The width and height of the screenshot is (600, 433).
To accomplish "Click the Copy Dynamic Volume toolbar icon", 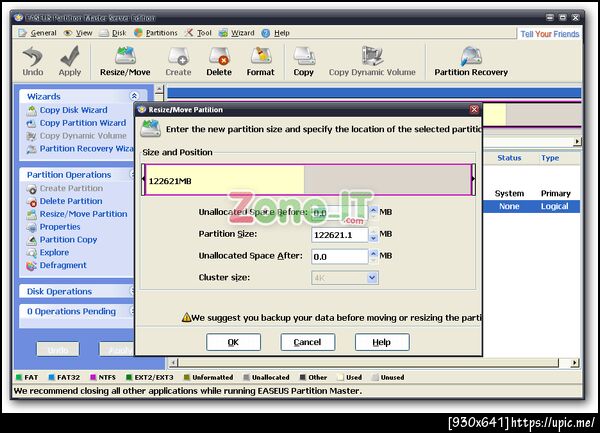I will click(x=372, y=61).
